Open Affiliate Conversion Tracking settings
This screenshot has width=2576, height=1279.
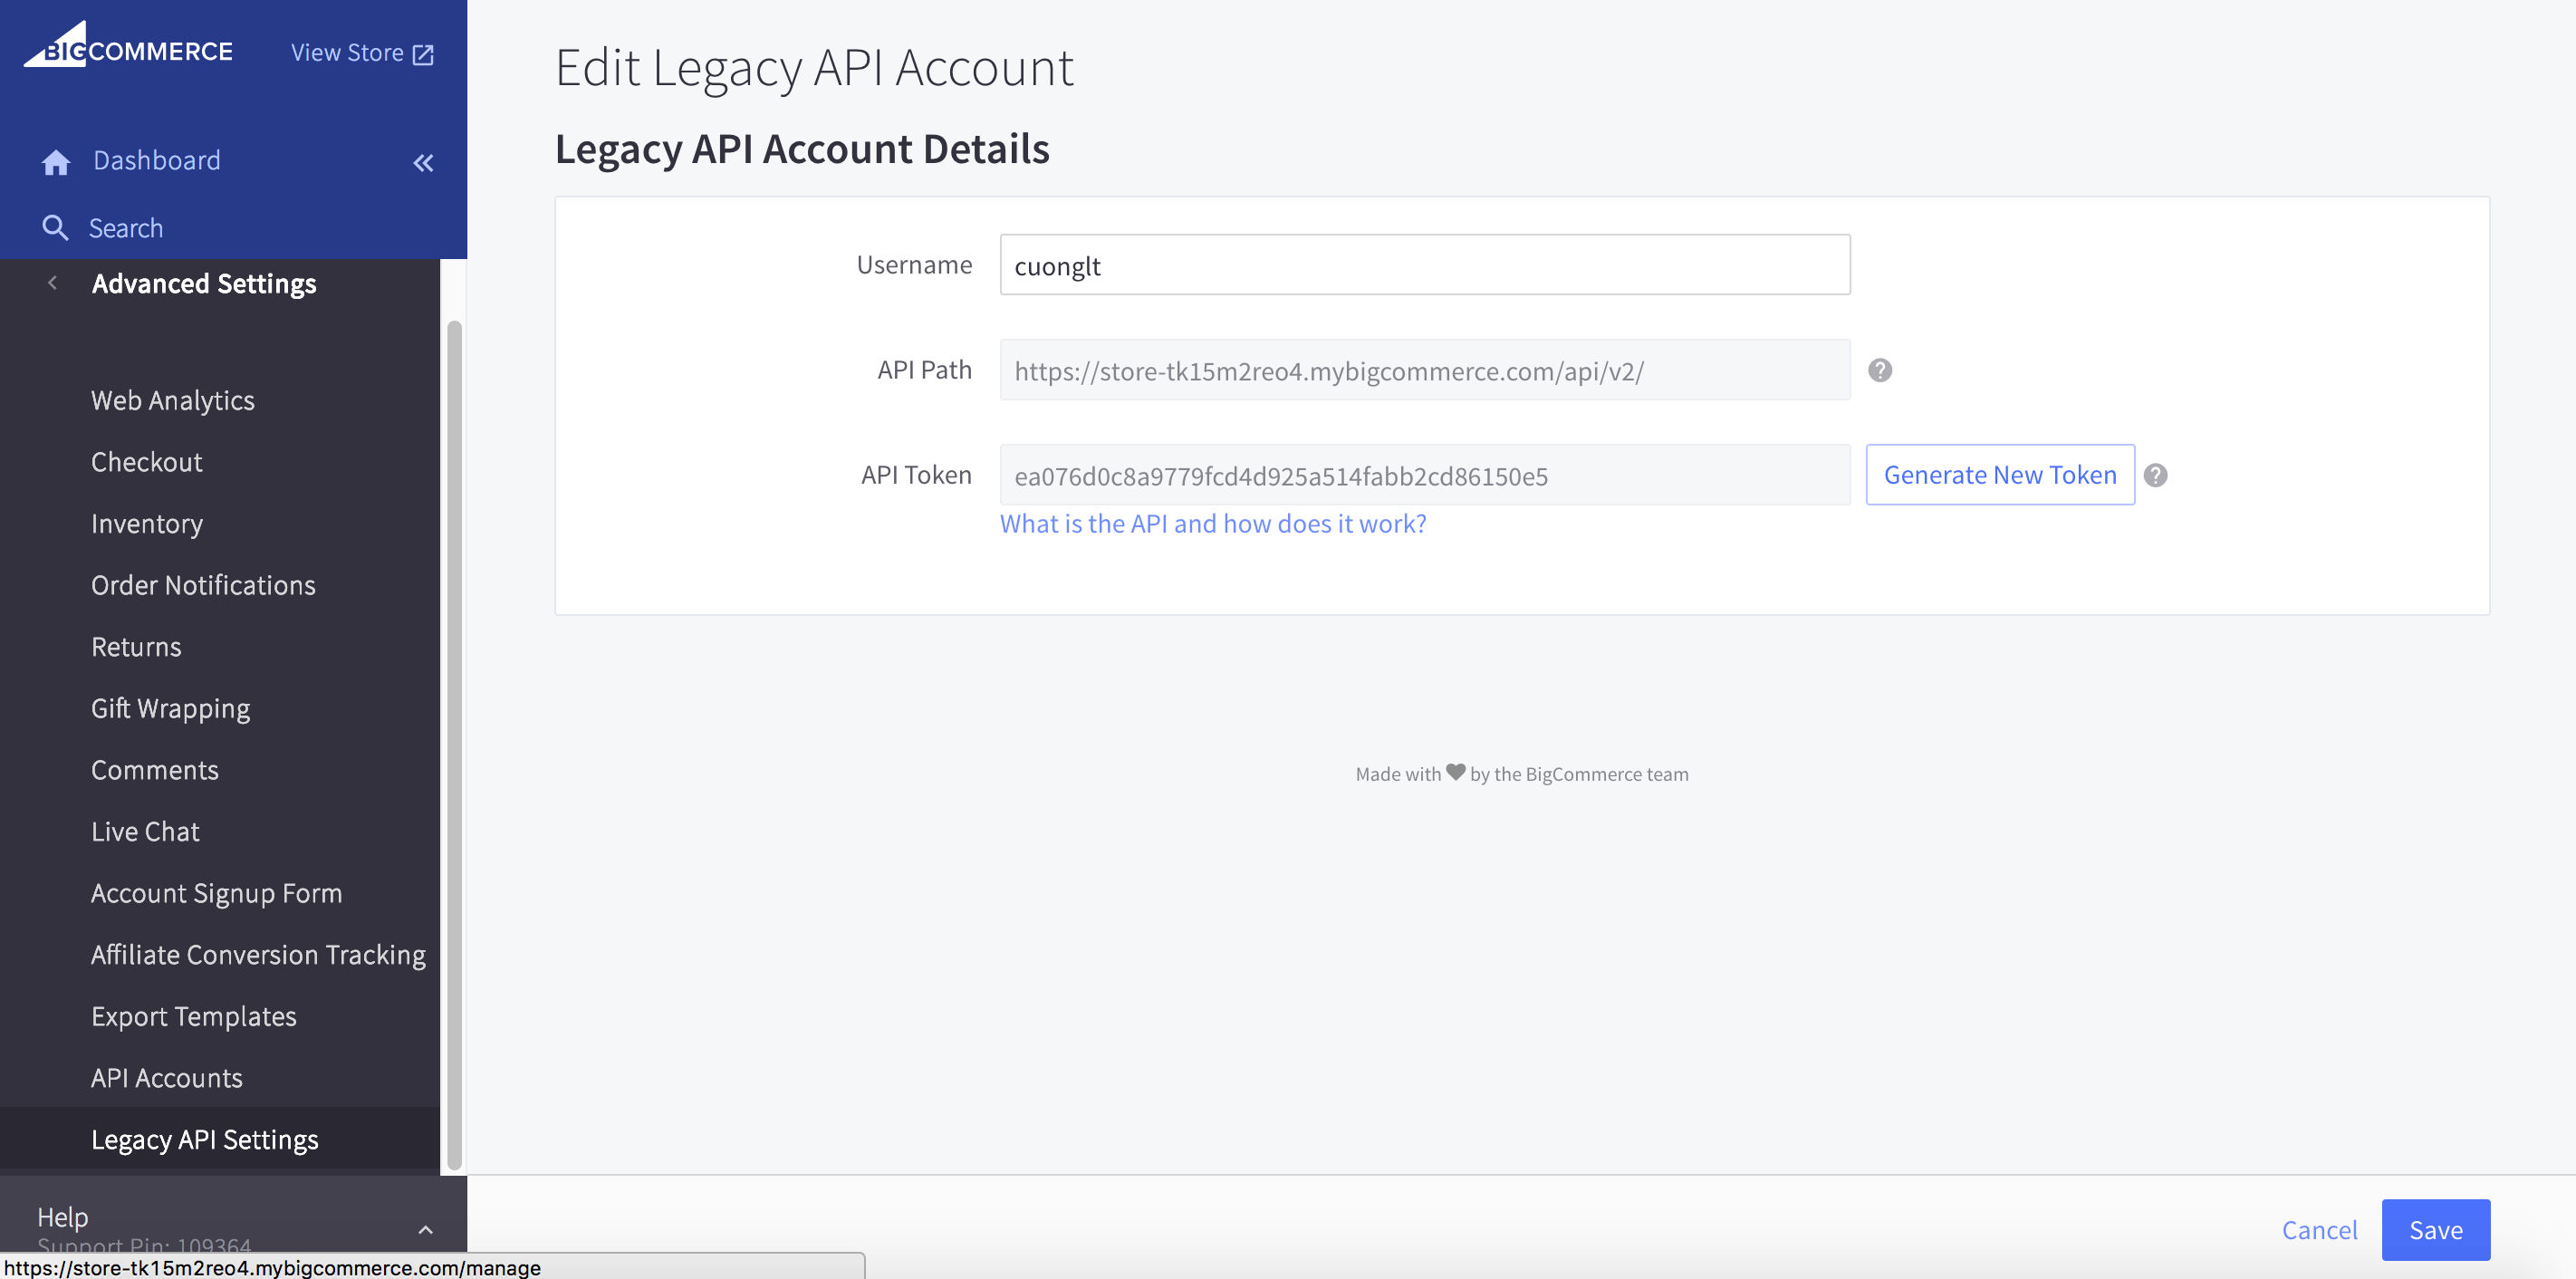tap(258, 954)
